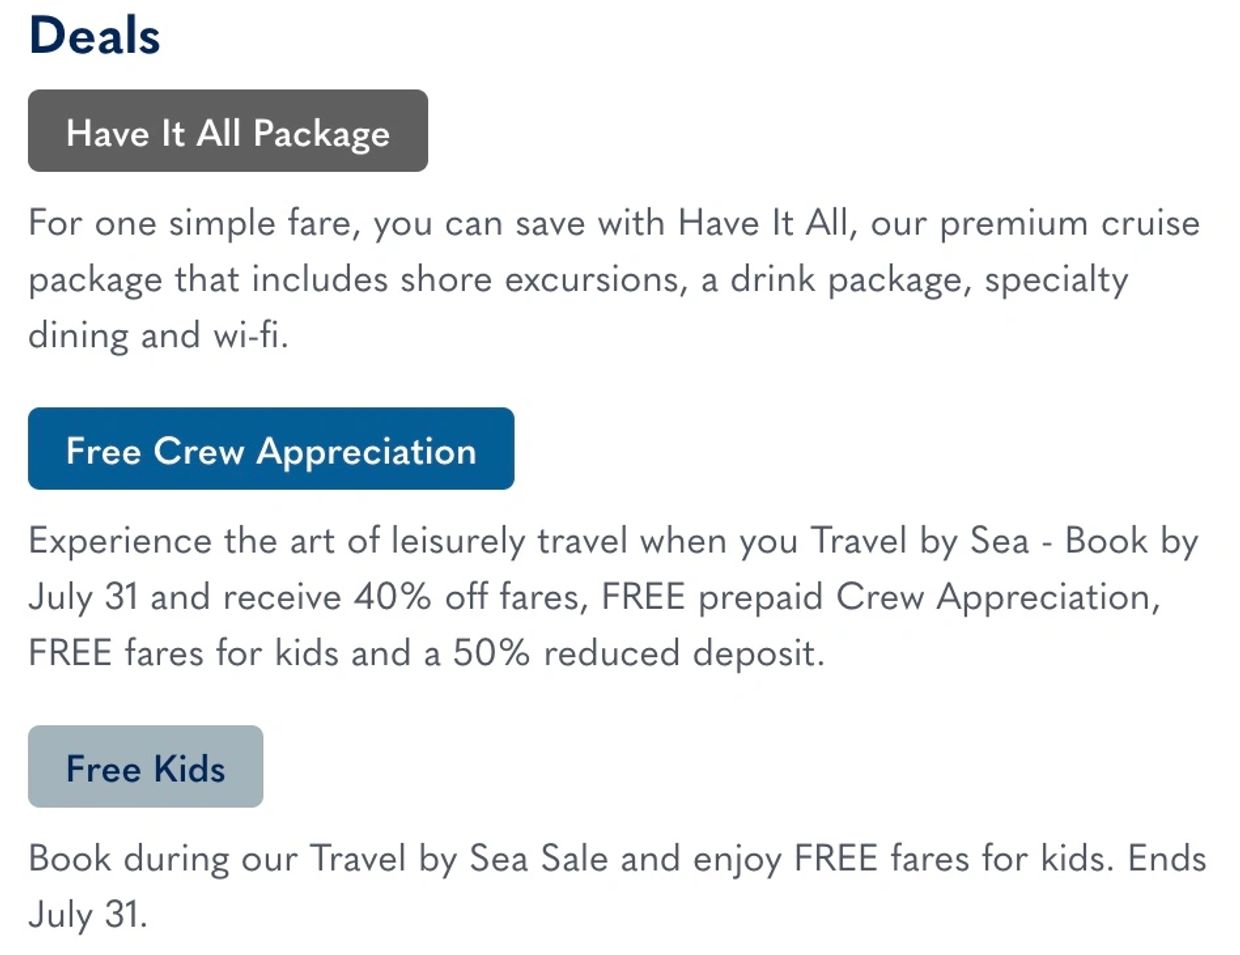Click the Deals heading
1240x955 pixels.
pyautogui.click(x=95, y=36)
